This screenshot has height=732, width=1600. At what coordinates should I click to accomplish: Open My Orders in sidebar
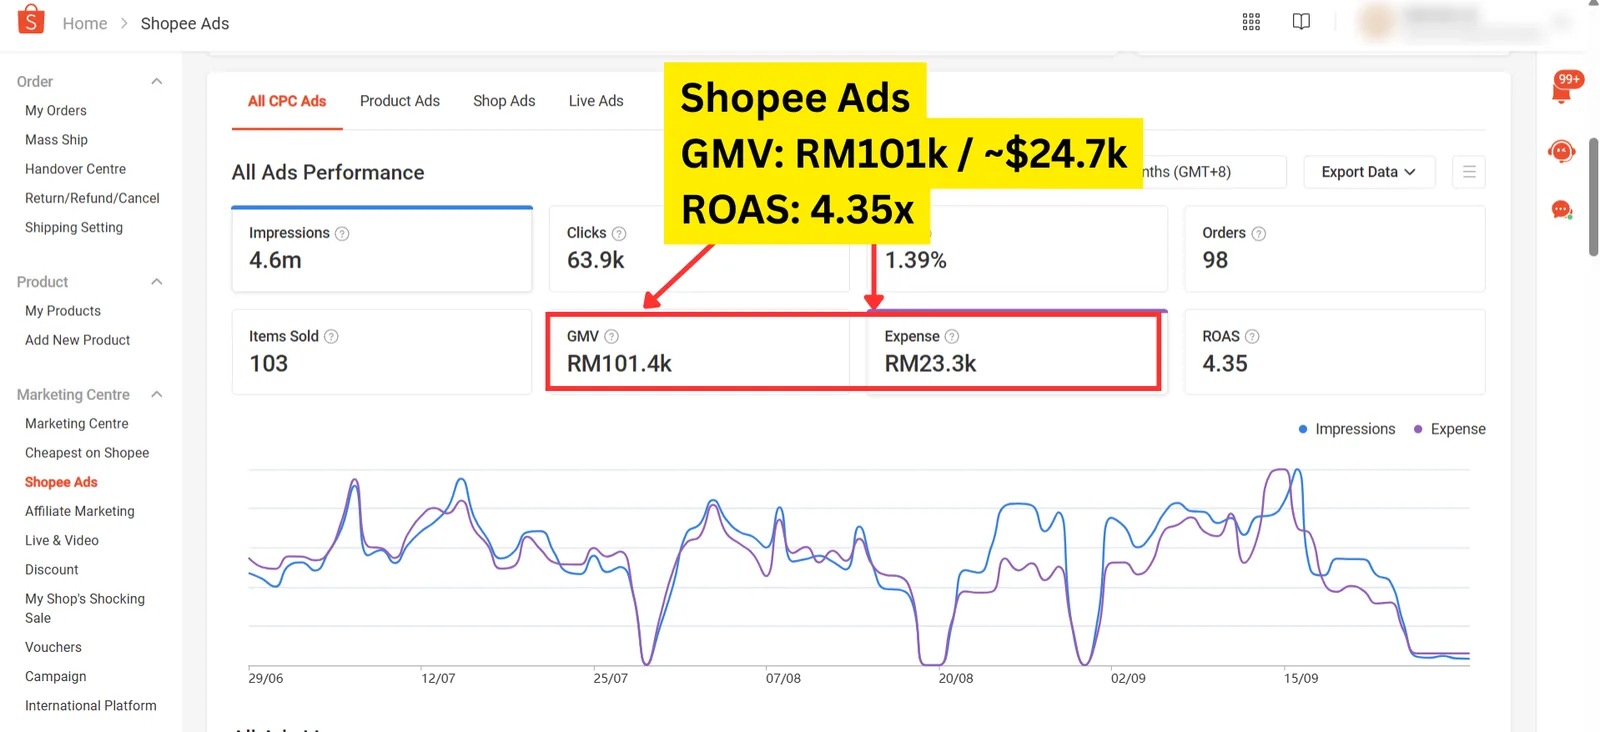[x=56, y=111]
